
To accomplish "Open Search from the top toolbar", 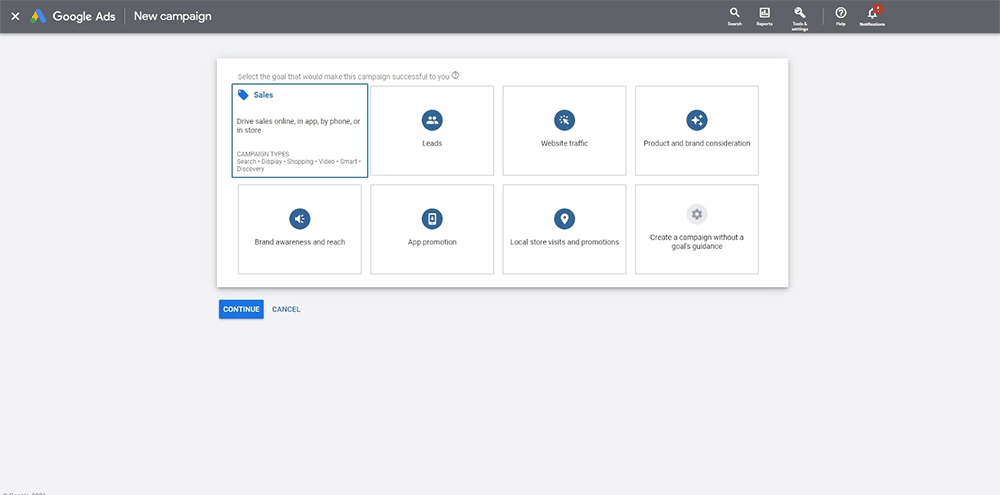I will (735, 13).
